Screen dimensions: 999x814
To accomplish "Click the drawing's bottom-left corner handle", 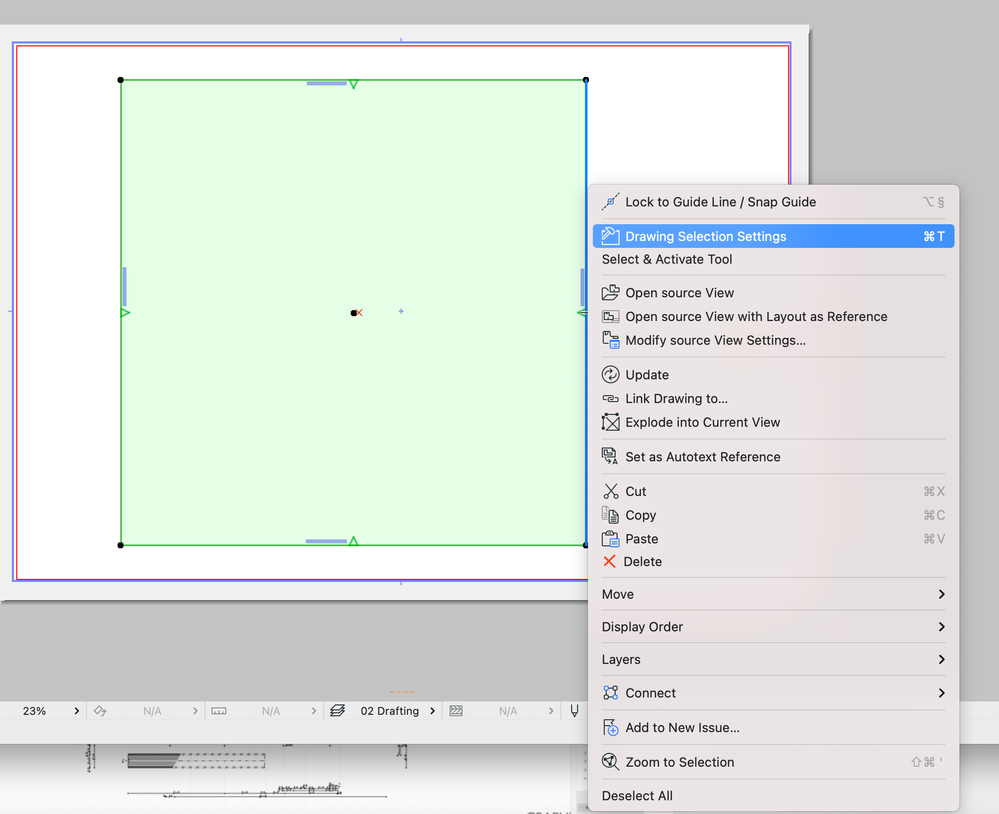I will click(120, 545).
